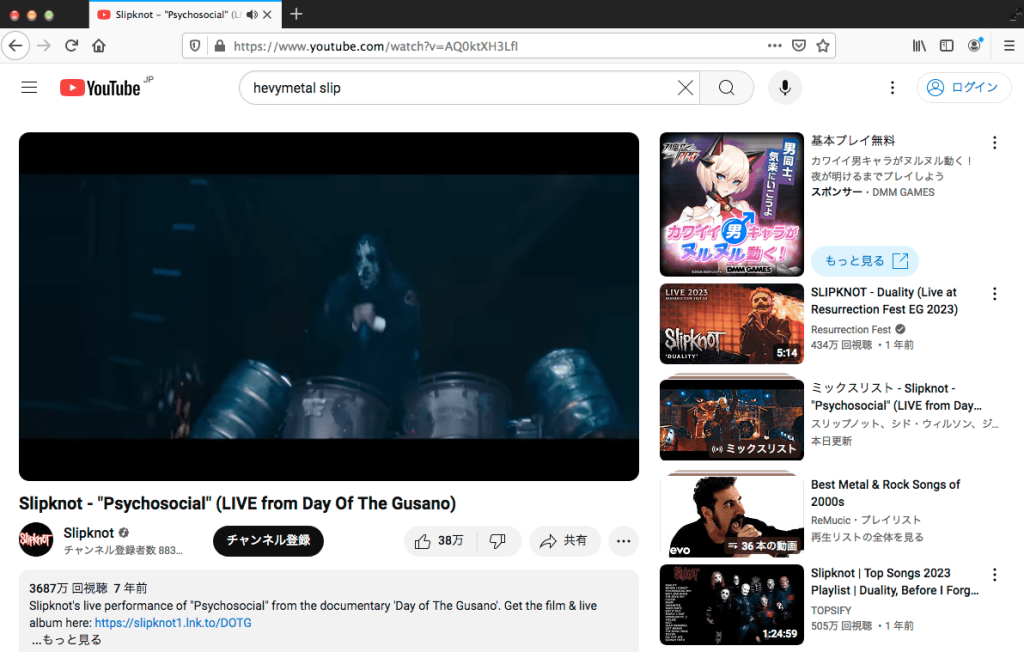Viewport: 1024px width, 652px height.
Task: Save page to Pocket
Action: click(799, 46)
